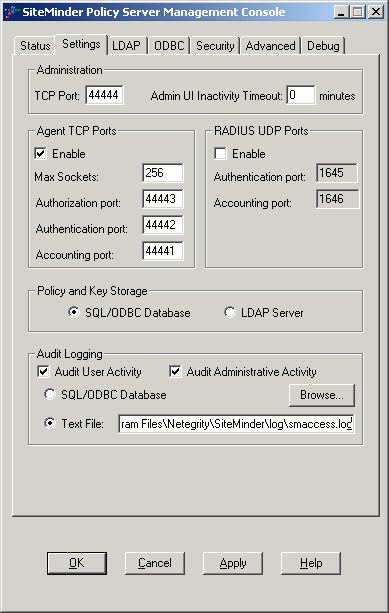This screenshot has width=389, height=613.
Task: Open Help for the console
Action: (311, 563)
